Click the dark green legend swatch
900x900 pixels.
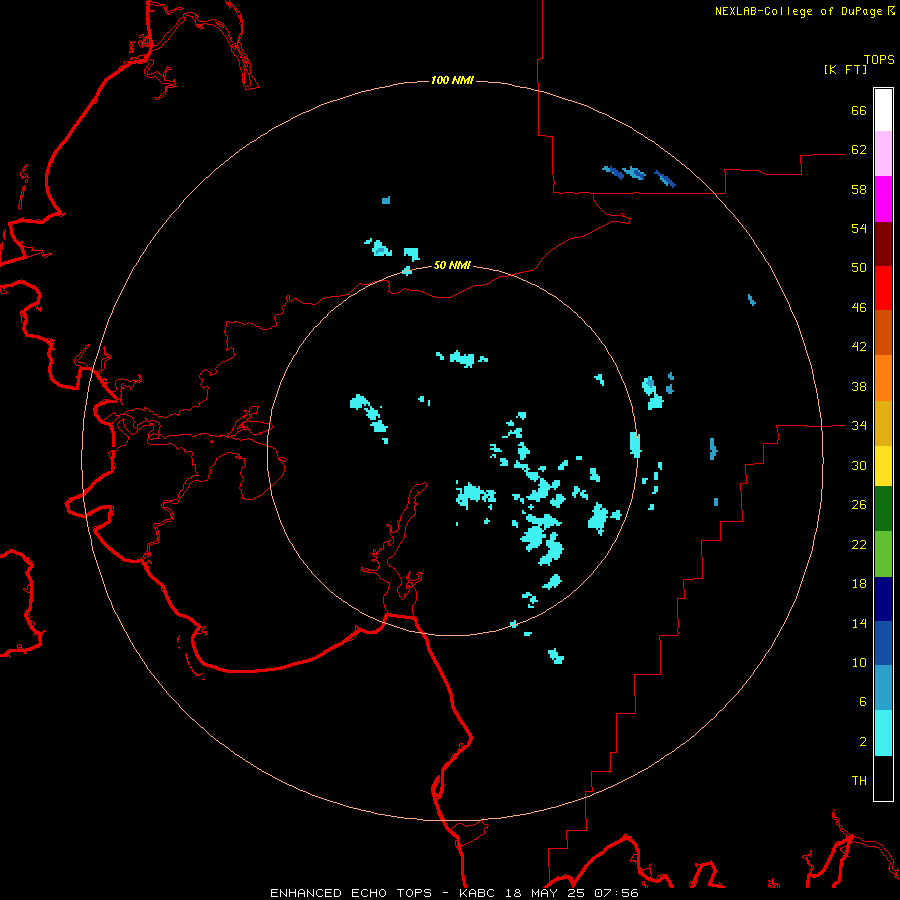click(883, 509)
